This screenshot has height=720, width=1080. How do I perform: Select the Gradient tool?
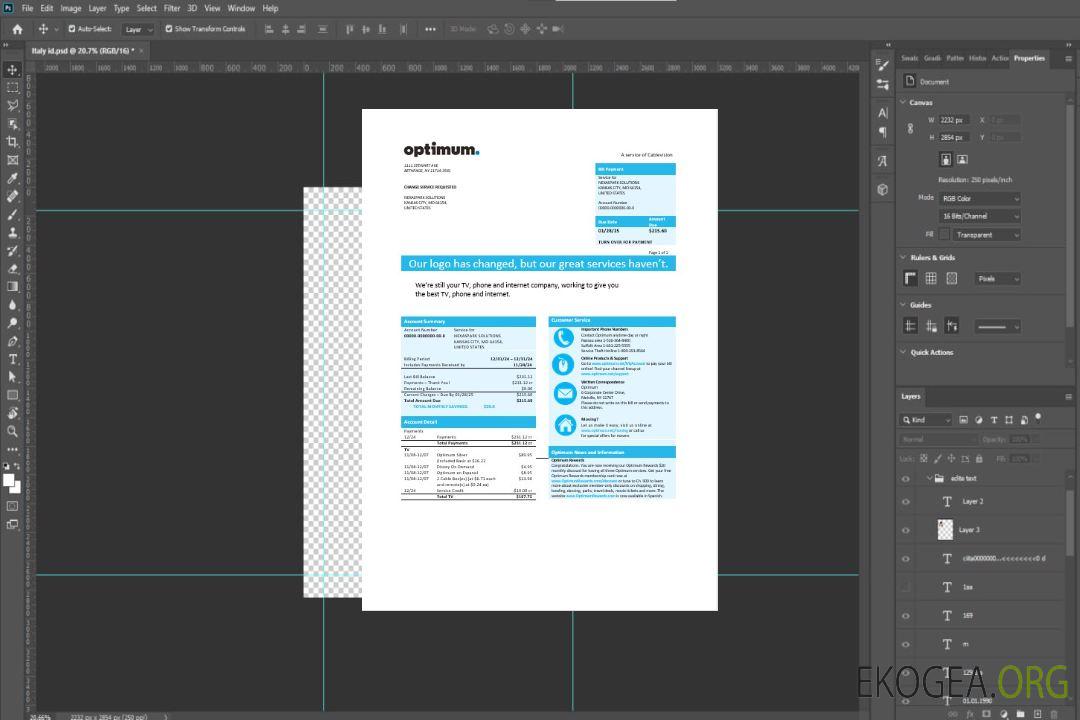12,286
